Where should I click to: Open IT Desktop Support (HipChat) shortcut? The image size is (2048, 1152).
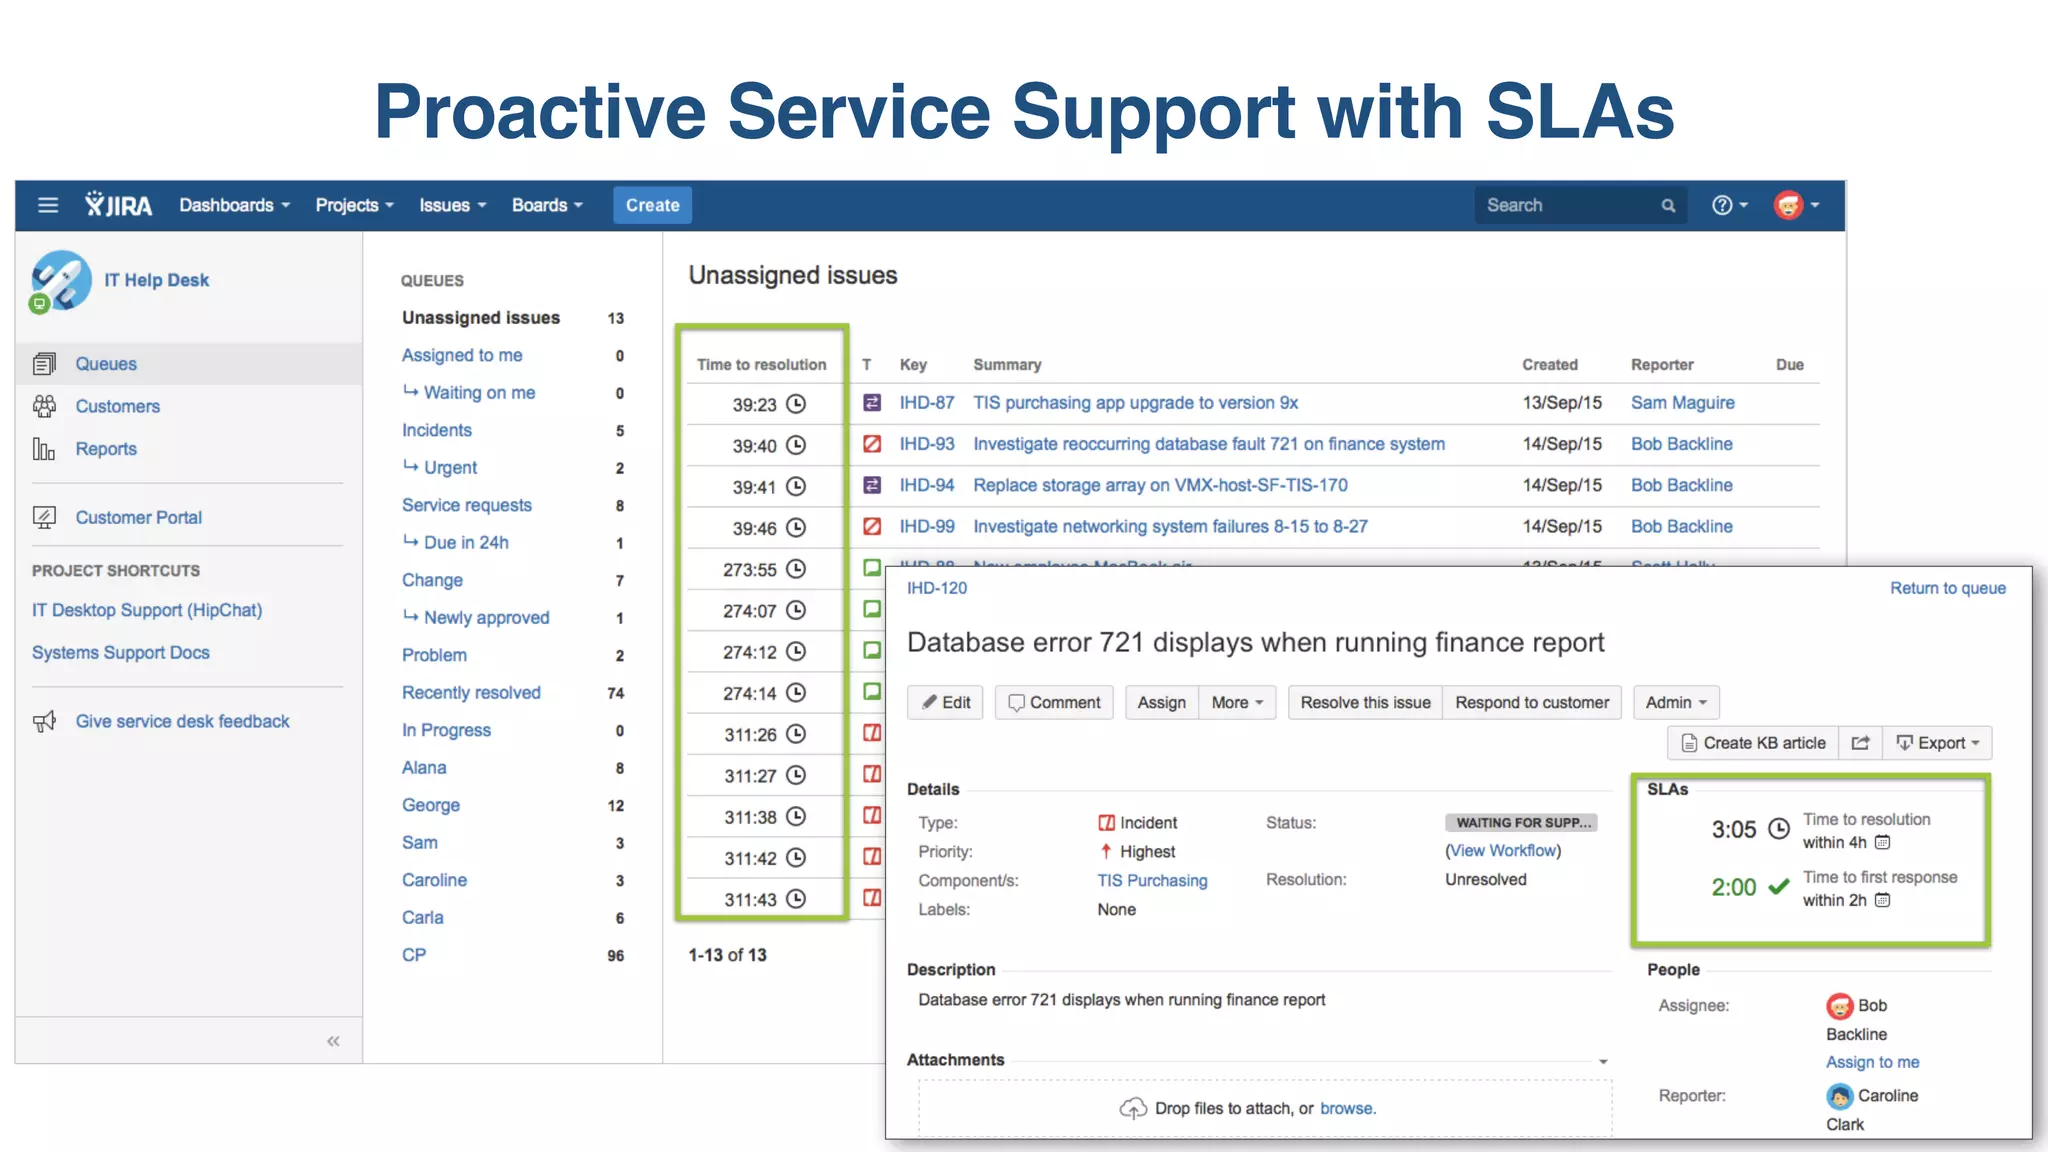(x=147, y=610)
